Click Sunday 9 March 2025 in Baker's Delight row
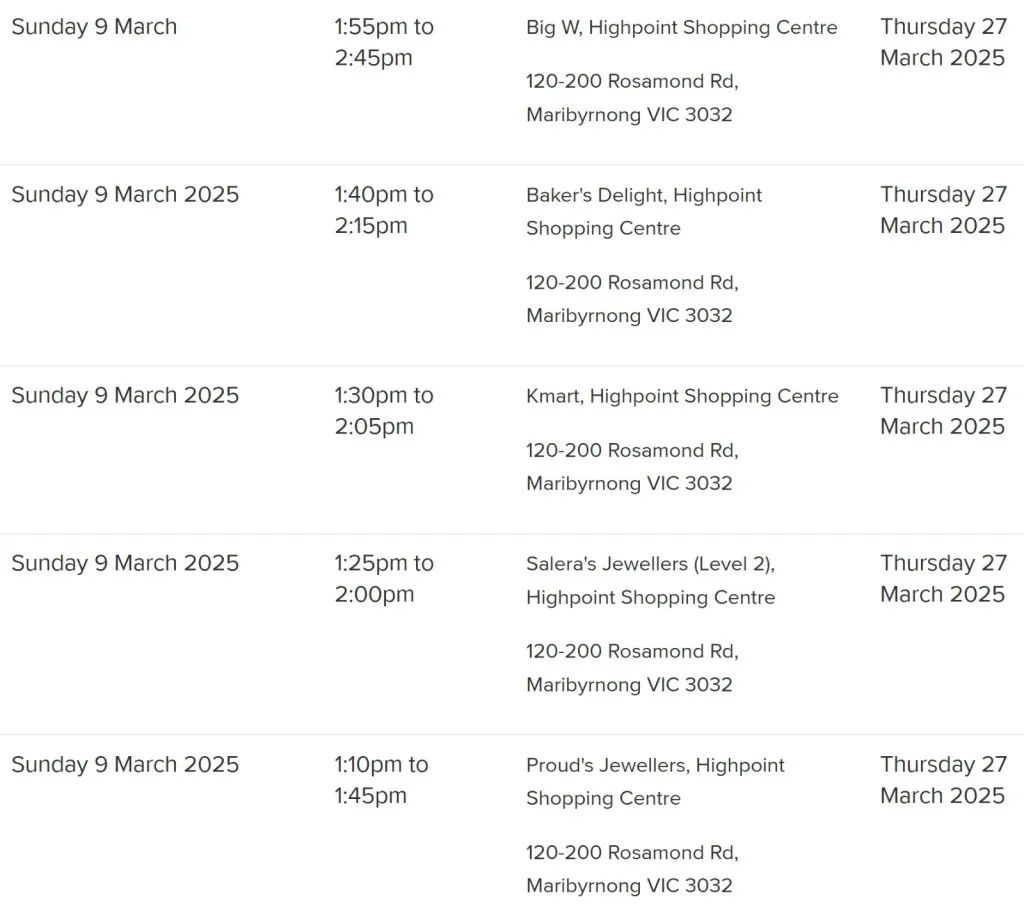 [125, 195]
